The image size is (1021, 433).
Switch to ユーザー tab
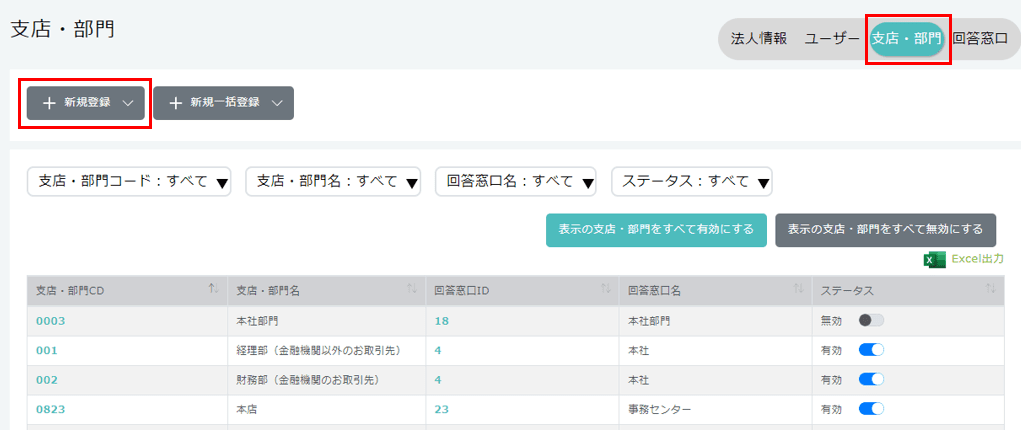[x=832, y=38]
